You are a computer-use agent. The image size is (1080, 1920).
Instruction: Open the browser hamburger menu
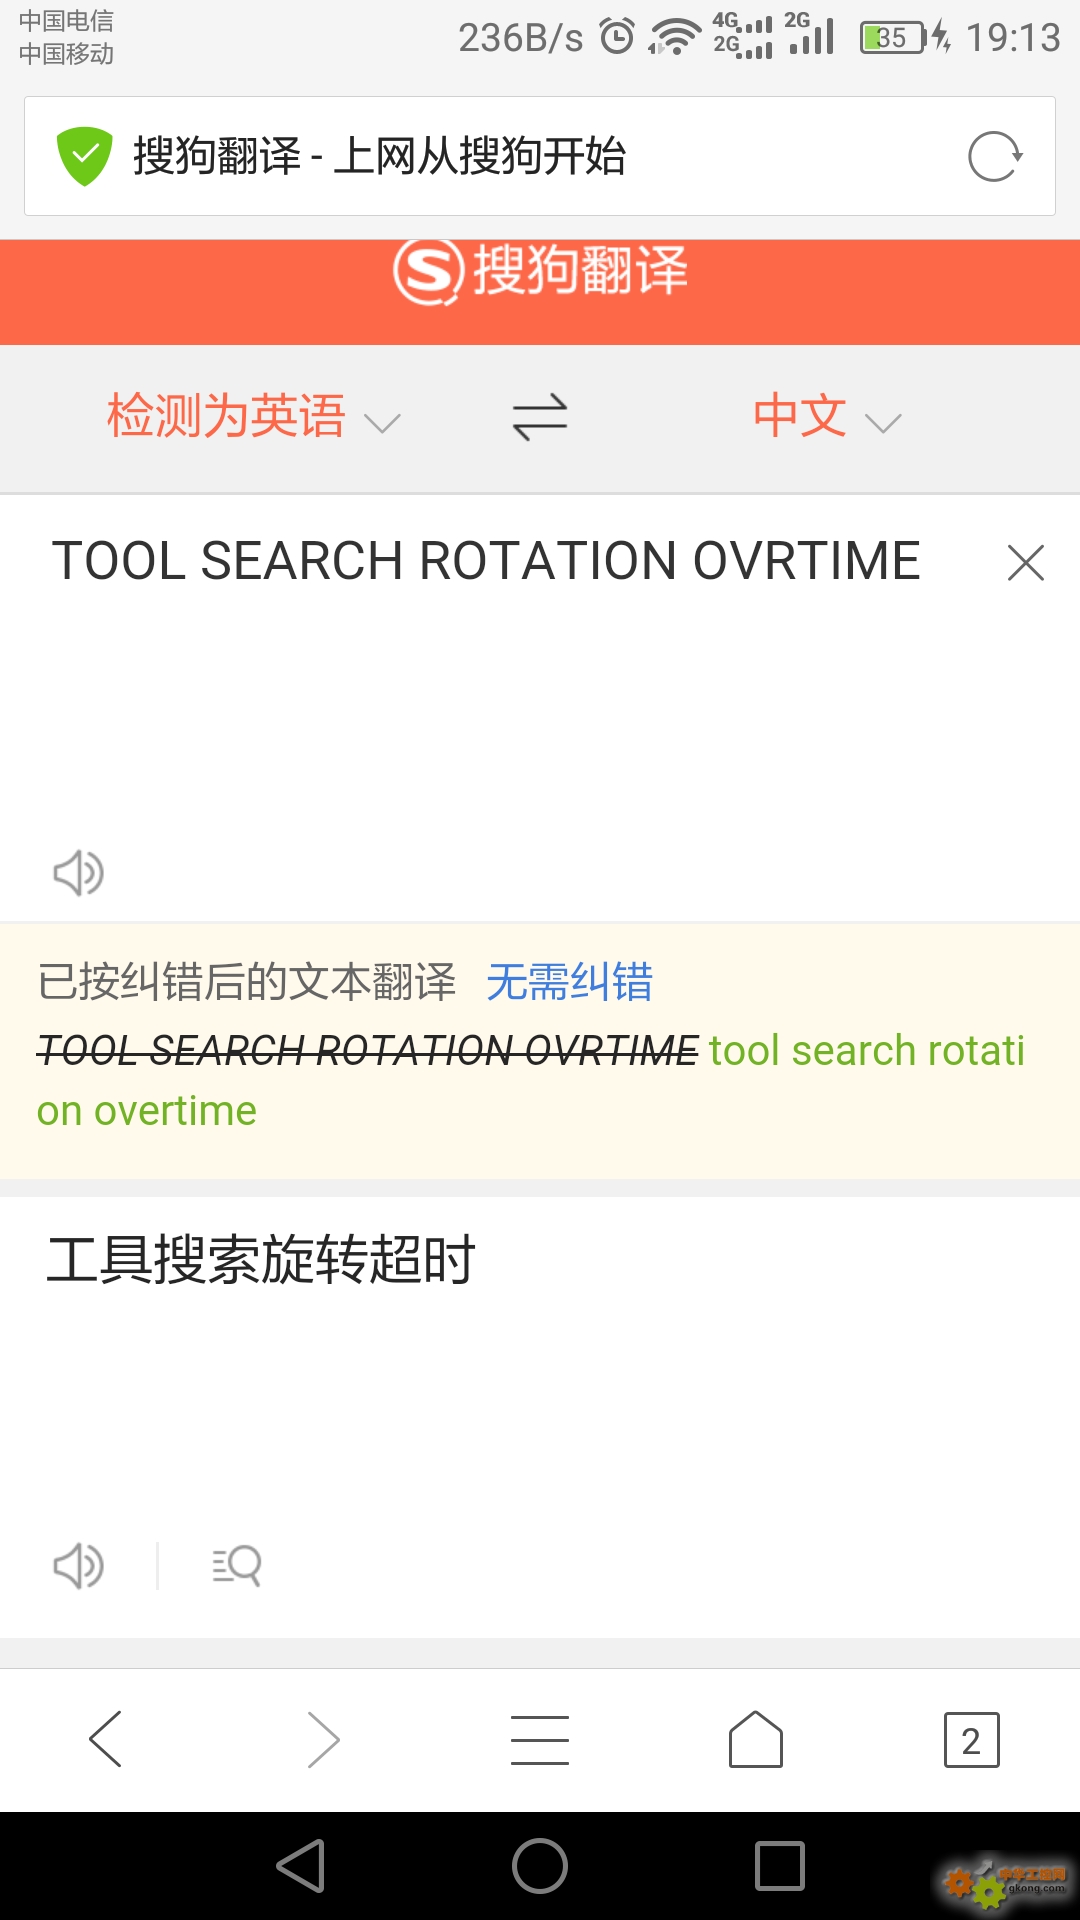click(540, 1740)
